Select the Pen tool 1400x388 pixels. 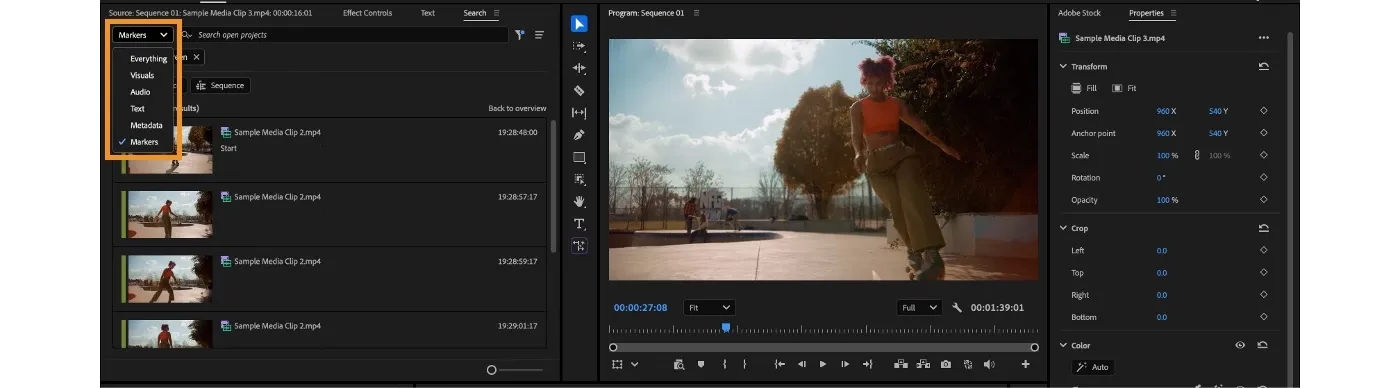(x=579, y=135)
